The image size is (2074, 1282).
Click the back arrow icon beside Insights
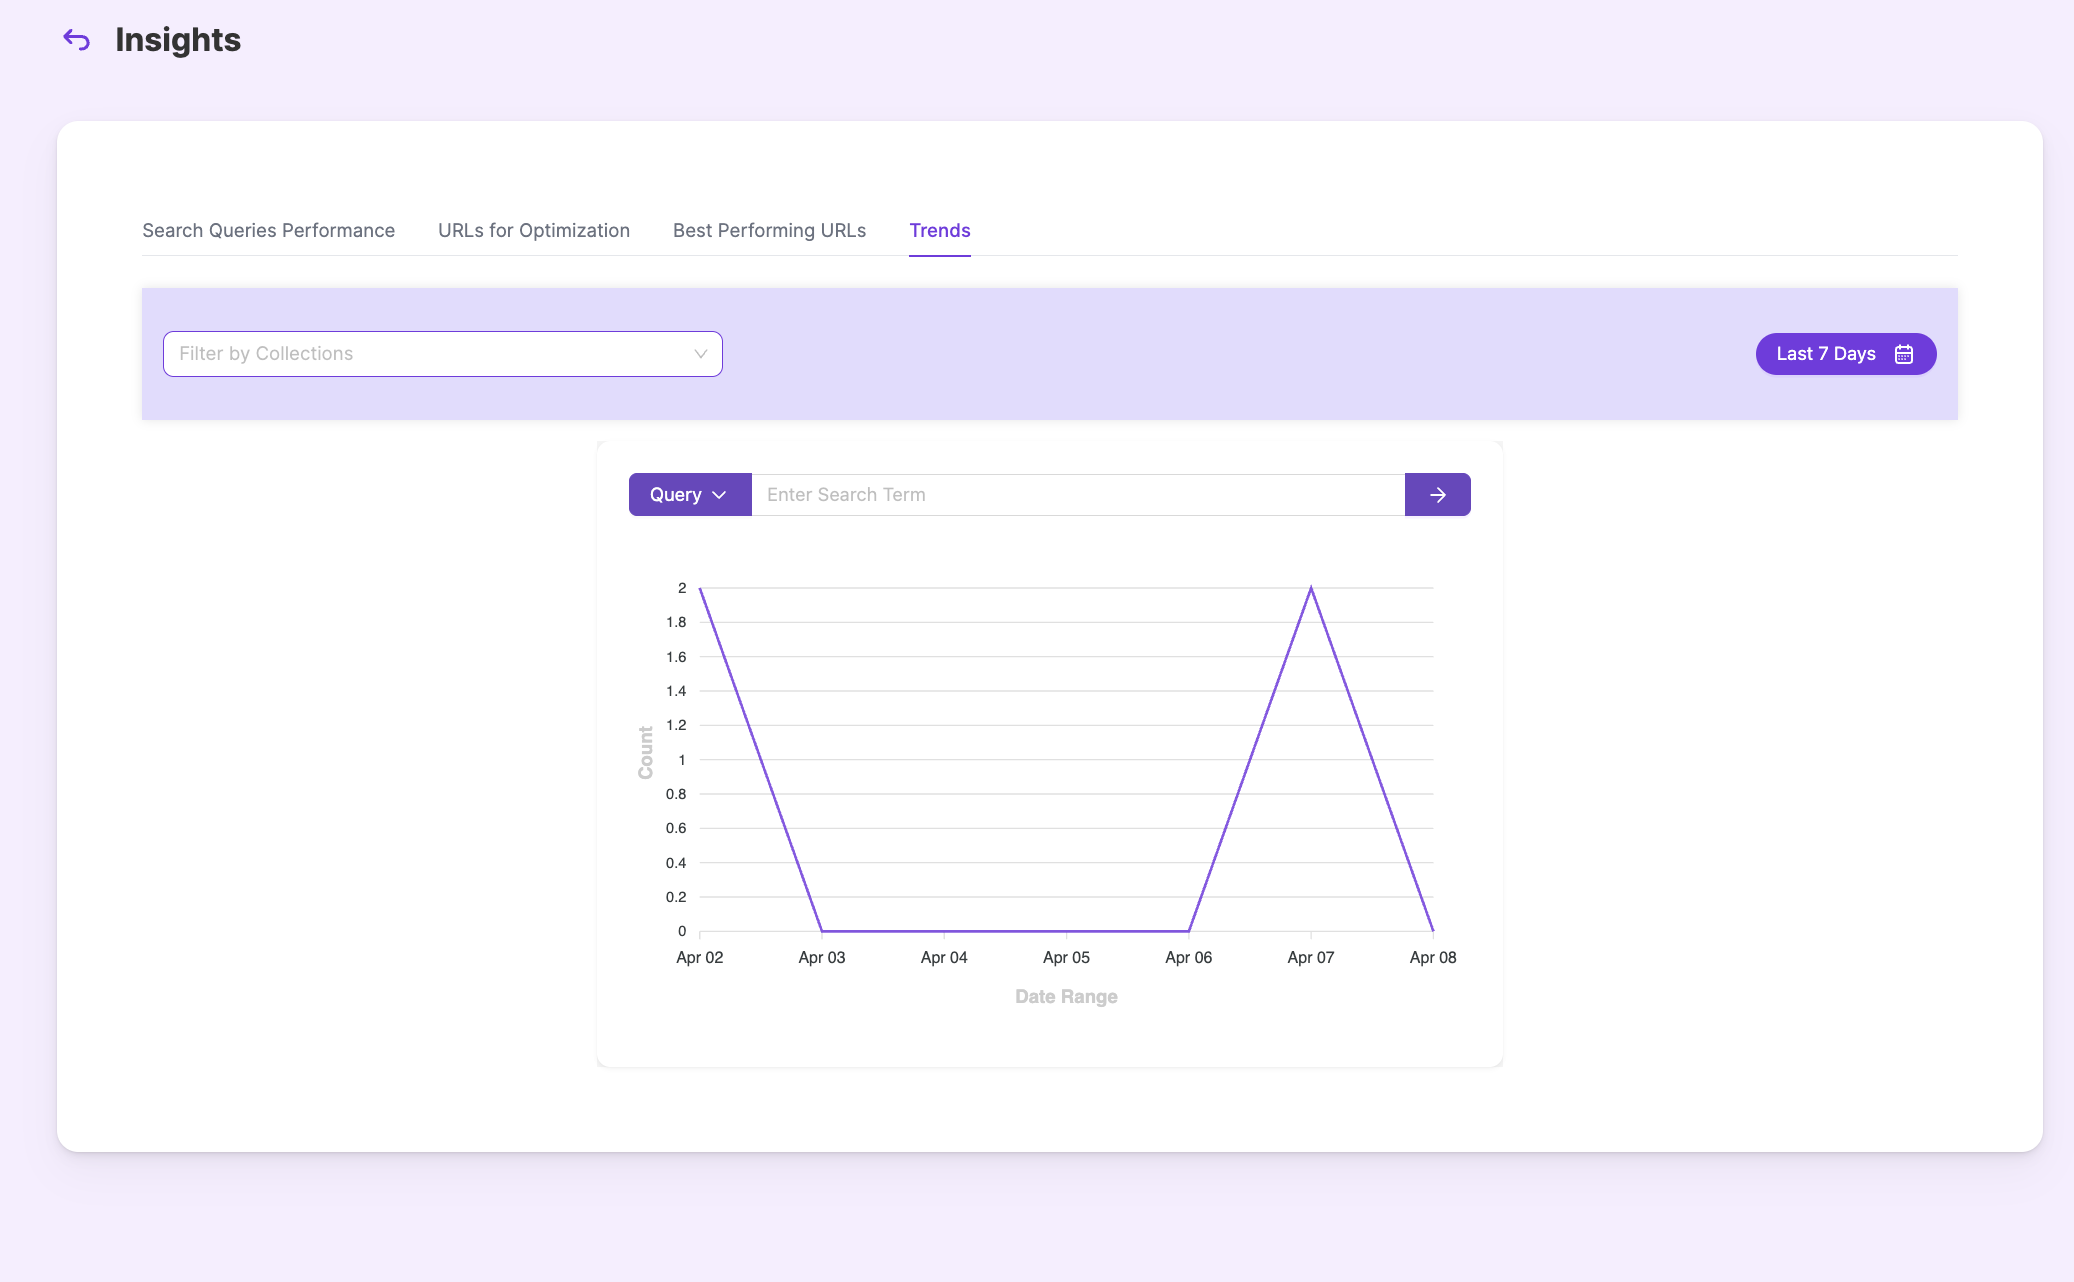click(x=77, y=40)
